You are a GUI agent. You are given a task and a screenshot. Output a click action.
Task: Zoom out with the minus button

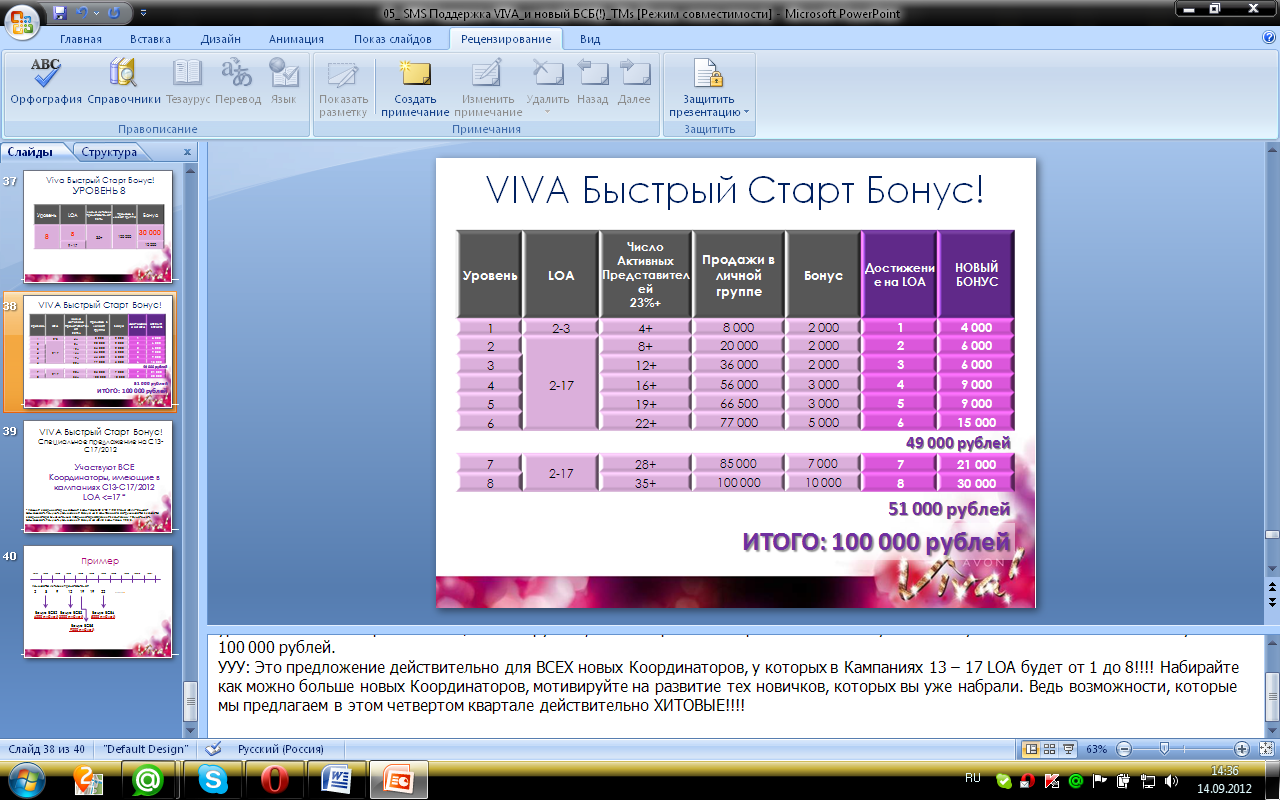1124,749
